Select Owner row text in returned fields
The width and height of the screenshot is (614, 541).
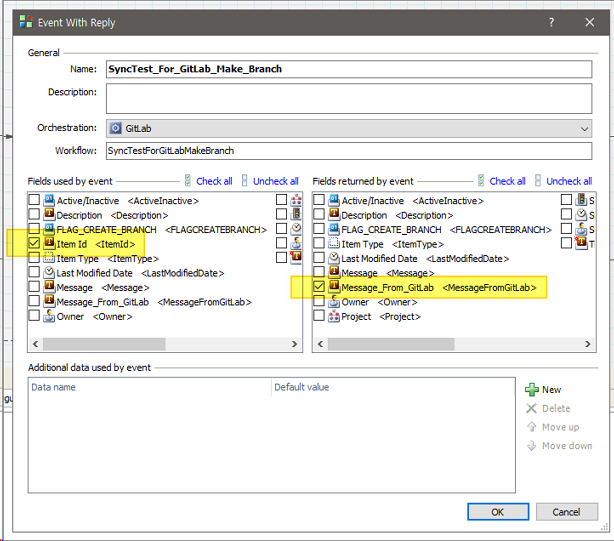(x=379, y=302)
